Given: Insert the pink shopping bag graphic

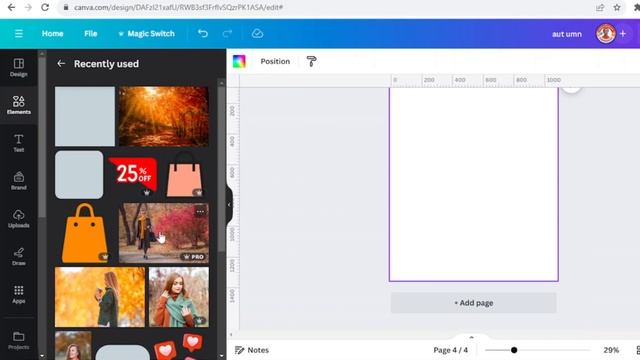Looking at the screenshot, I should pyautogui.click(x=184, y=175).
